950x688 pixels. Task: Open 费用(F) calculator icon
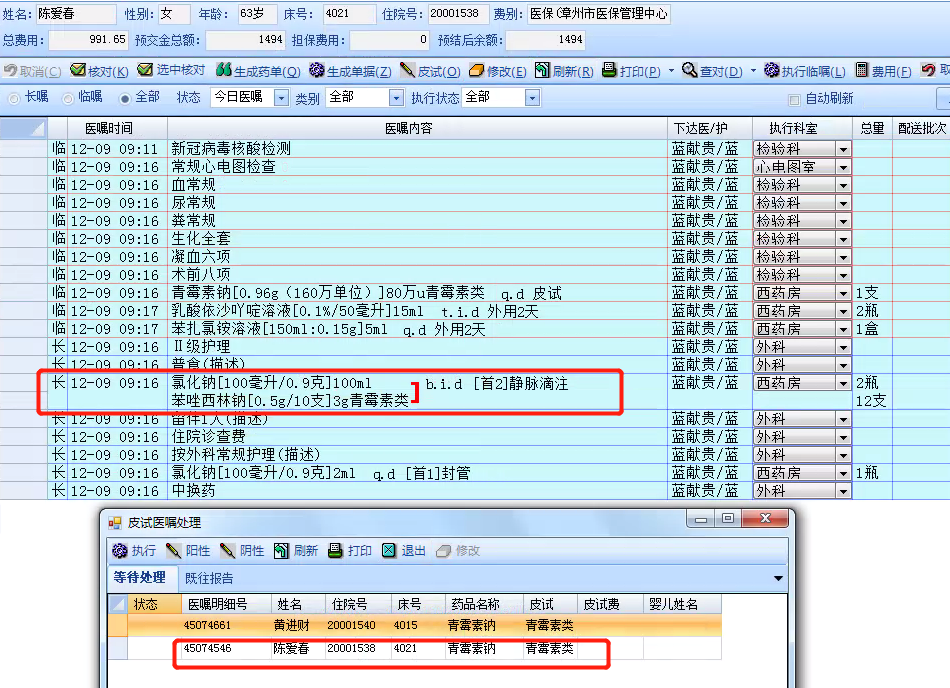(x=862, y=70)
